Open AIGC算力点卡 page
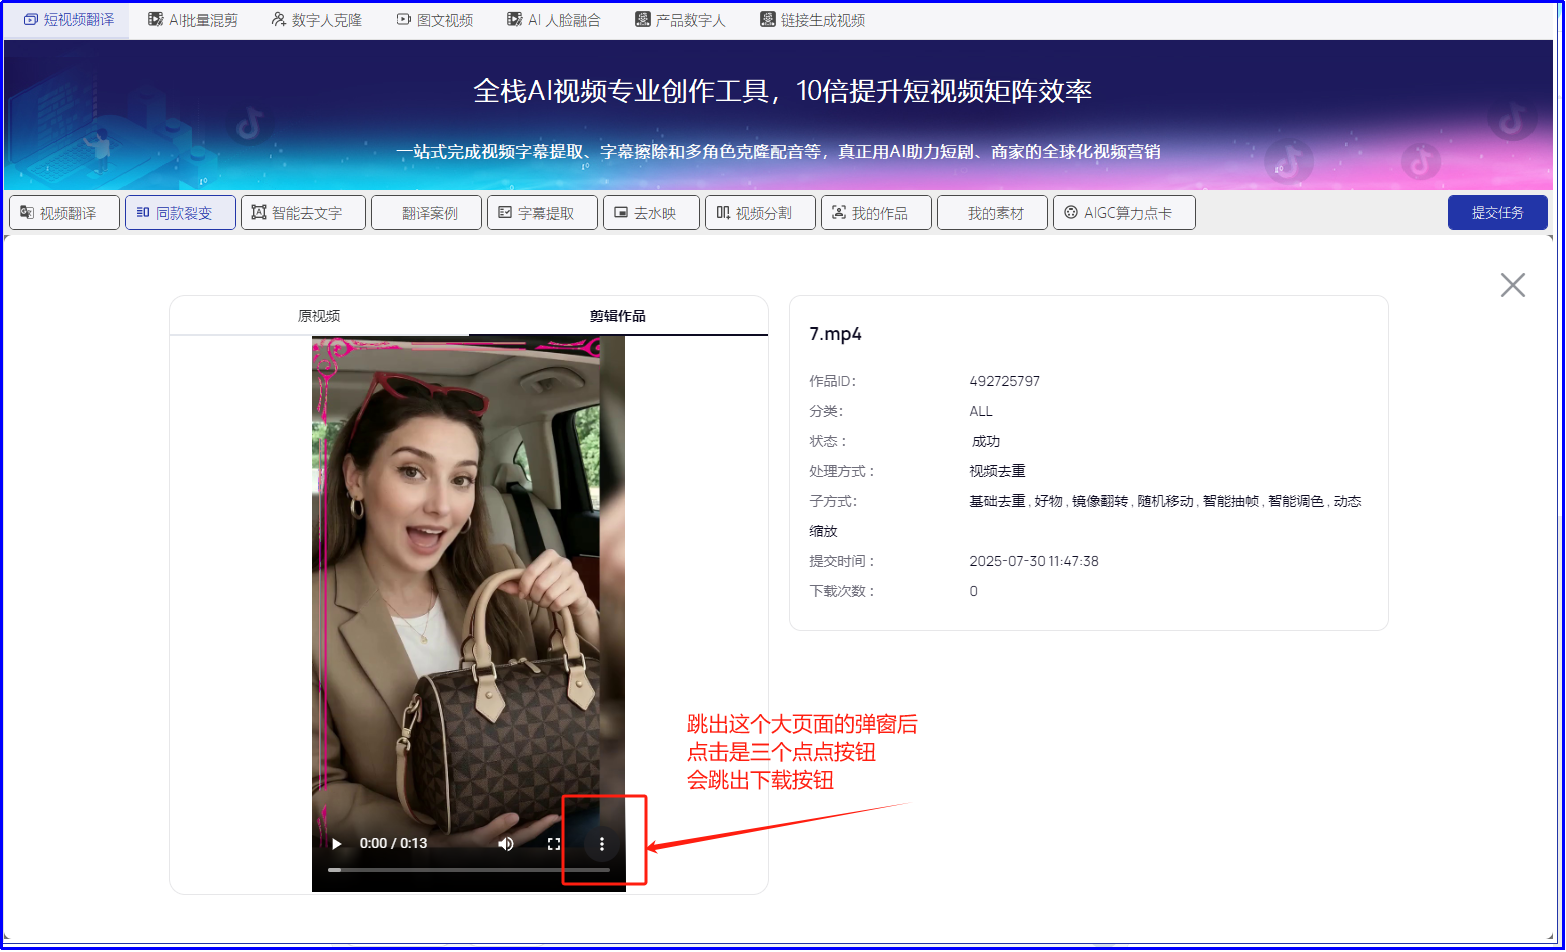This screenshot has width=1566, height=952. coord(1124,213)
